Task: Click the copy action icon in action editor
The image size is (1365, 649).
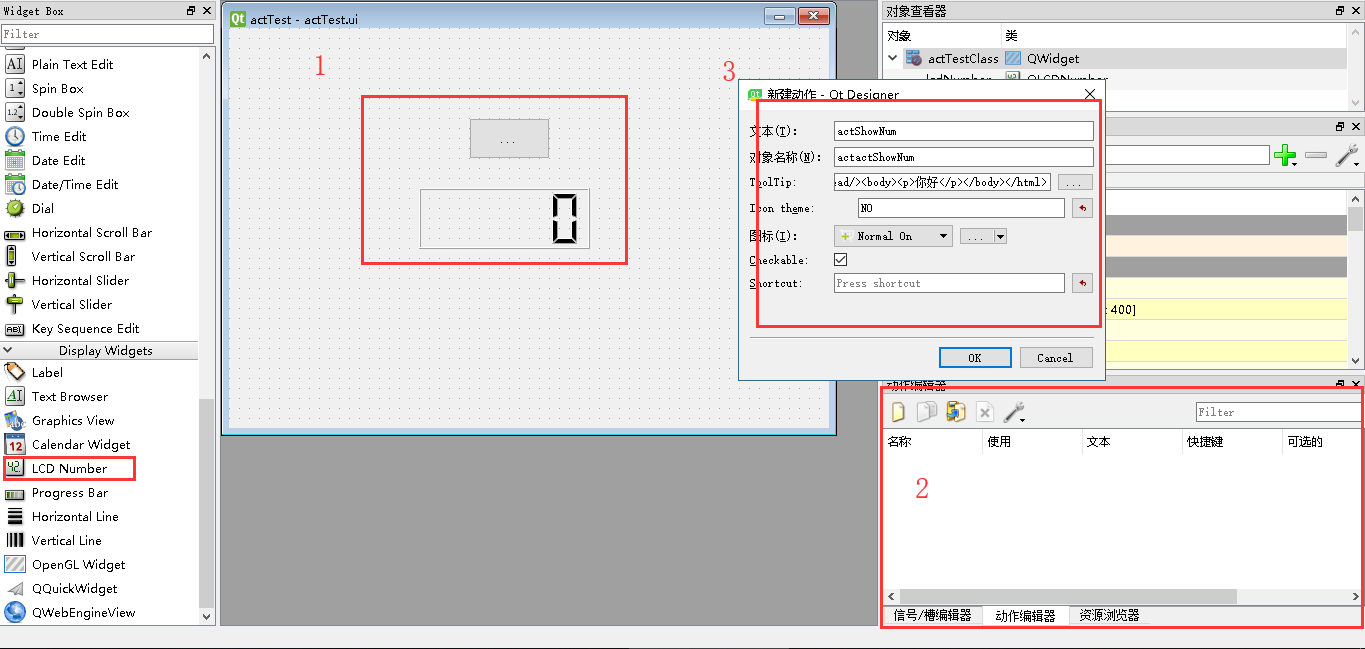Action: coord(925,411)
